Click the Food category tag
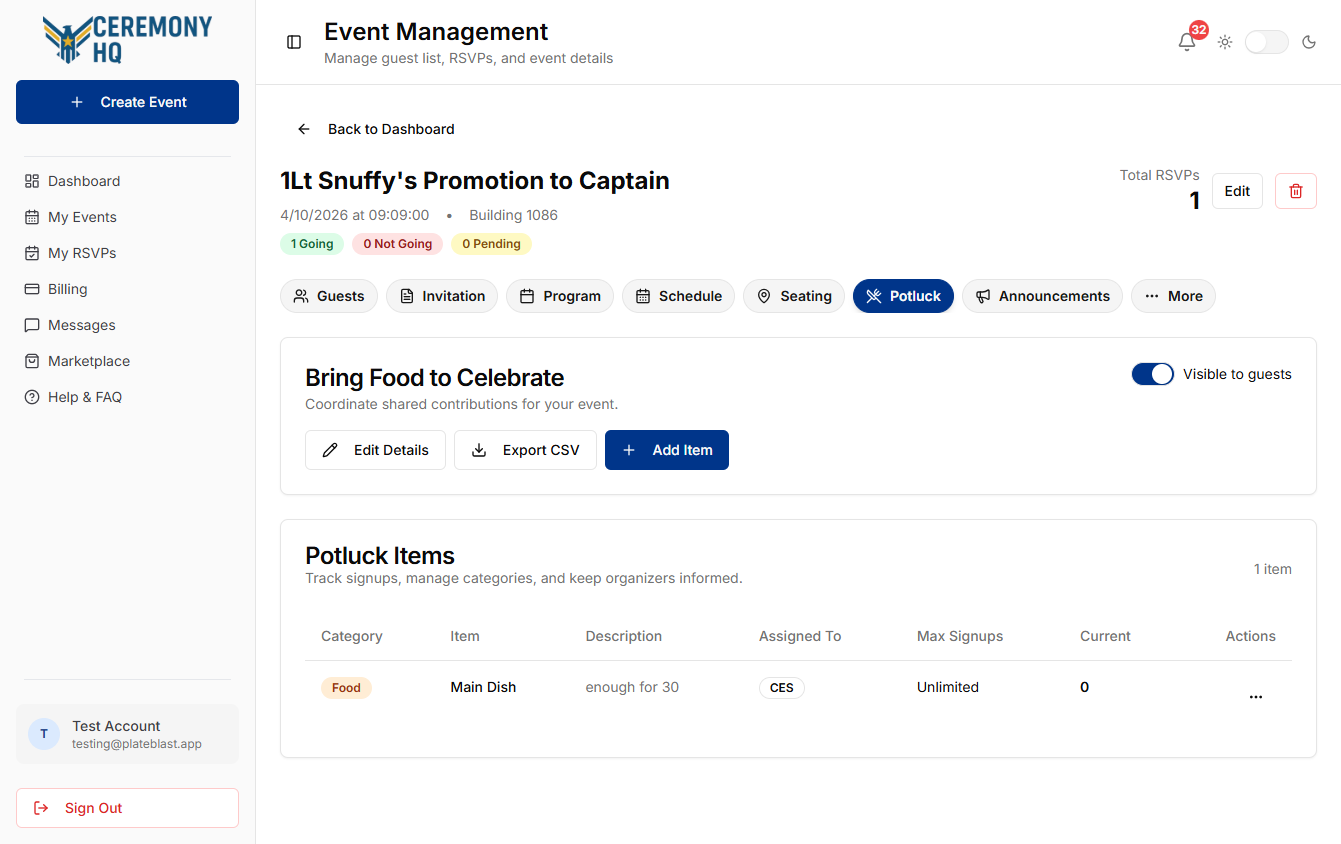The image size is (1341, 844). [x=346, y=688]
